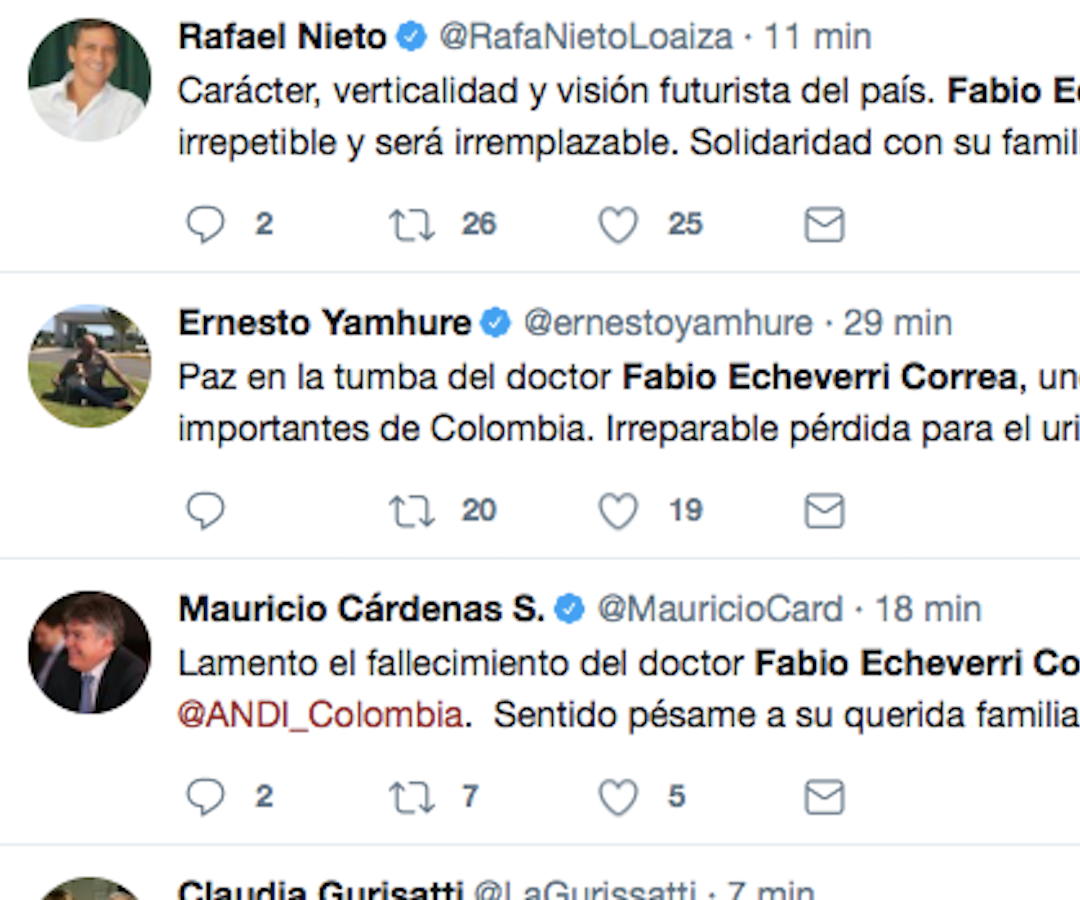Send Mauricio Cárdenas's tweet via direct message
This screenshot has width=1080, height=900.
point(824,797)
